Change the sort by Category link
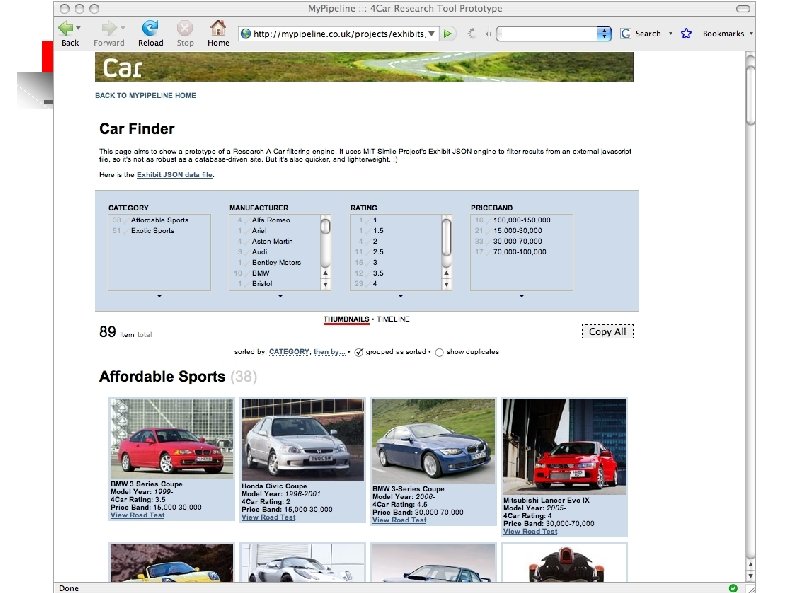Screen dimensions: 791x593 (289, 351)
